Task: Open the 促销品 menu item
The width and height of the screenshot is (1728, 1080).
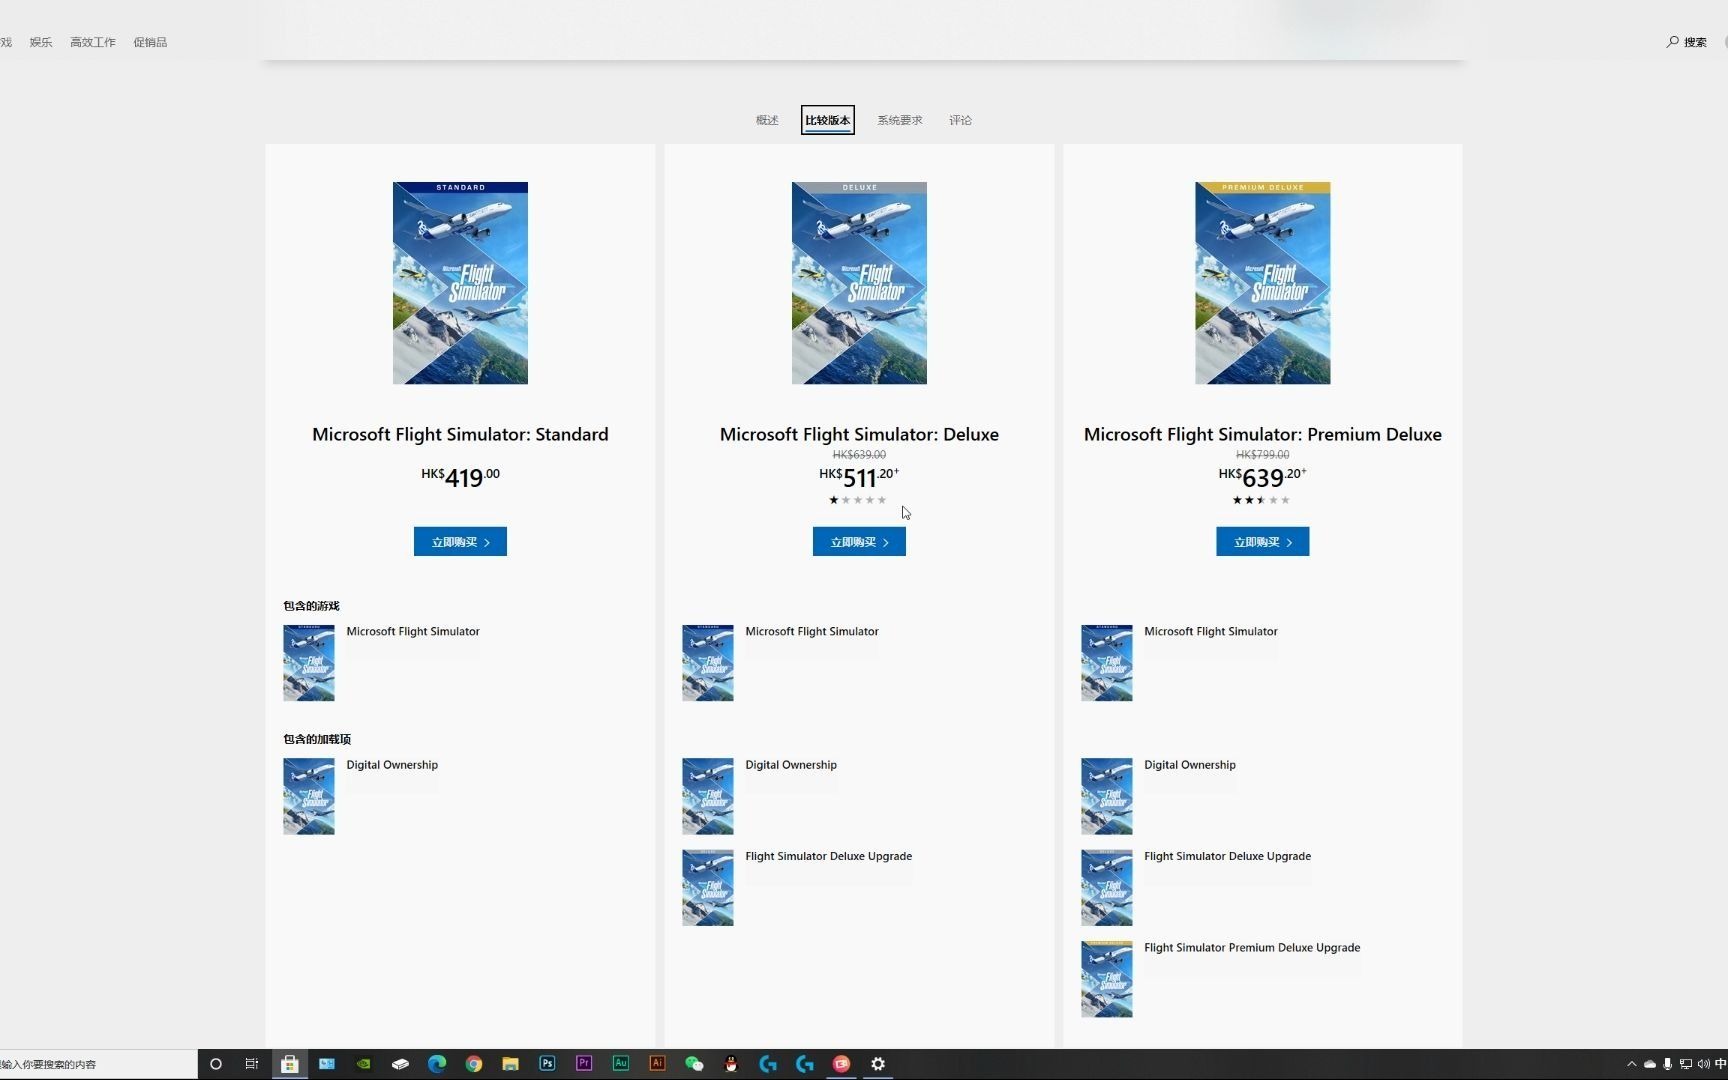Action: tap(150, 42)
